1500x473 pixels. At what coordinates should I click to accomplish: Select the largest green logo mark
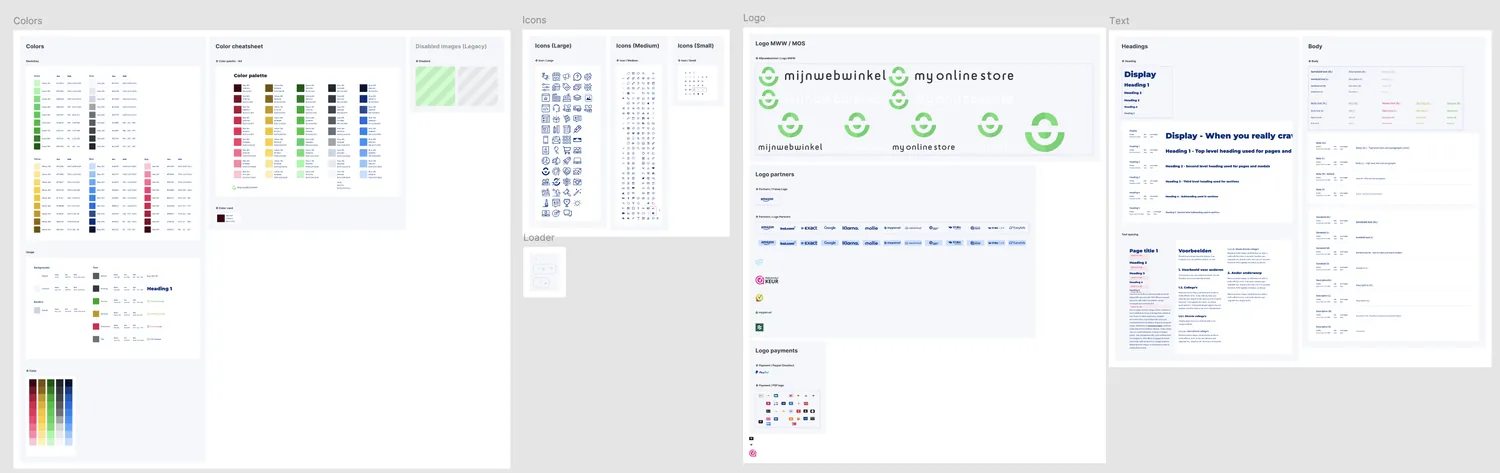click(x=1044, y=132)
